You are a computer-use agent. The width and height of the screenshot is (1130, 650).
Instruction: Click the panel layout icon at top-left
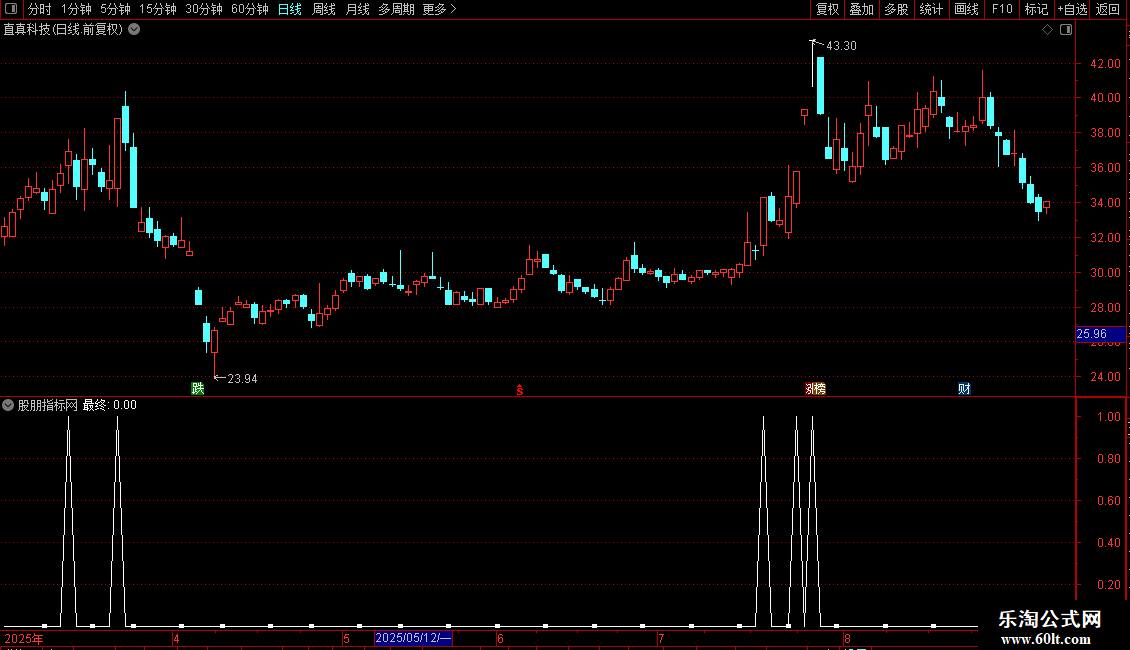tap(11, 9)
